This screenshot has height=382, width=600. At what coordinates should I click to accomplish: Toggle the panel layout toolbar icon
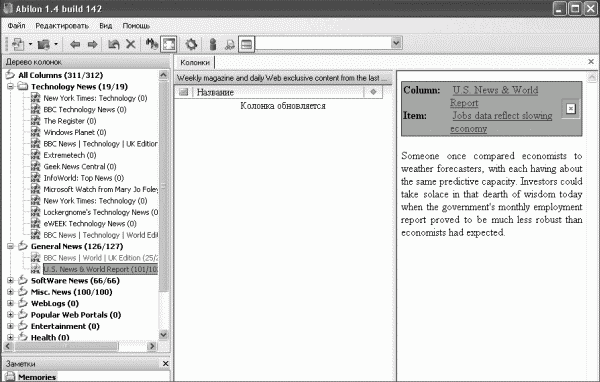coord(247,44)
